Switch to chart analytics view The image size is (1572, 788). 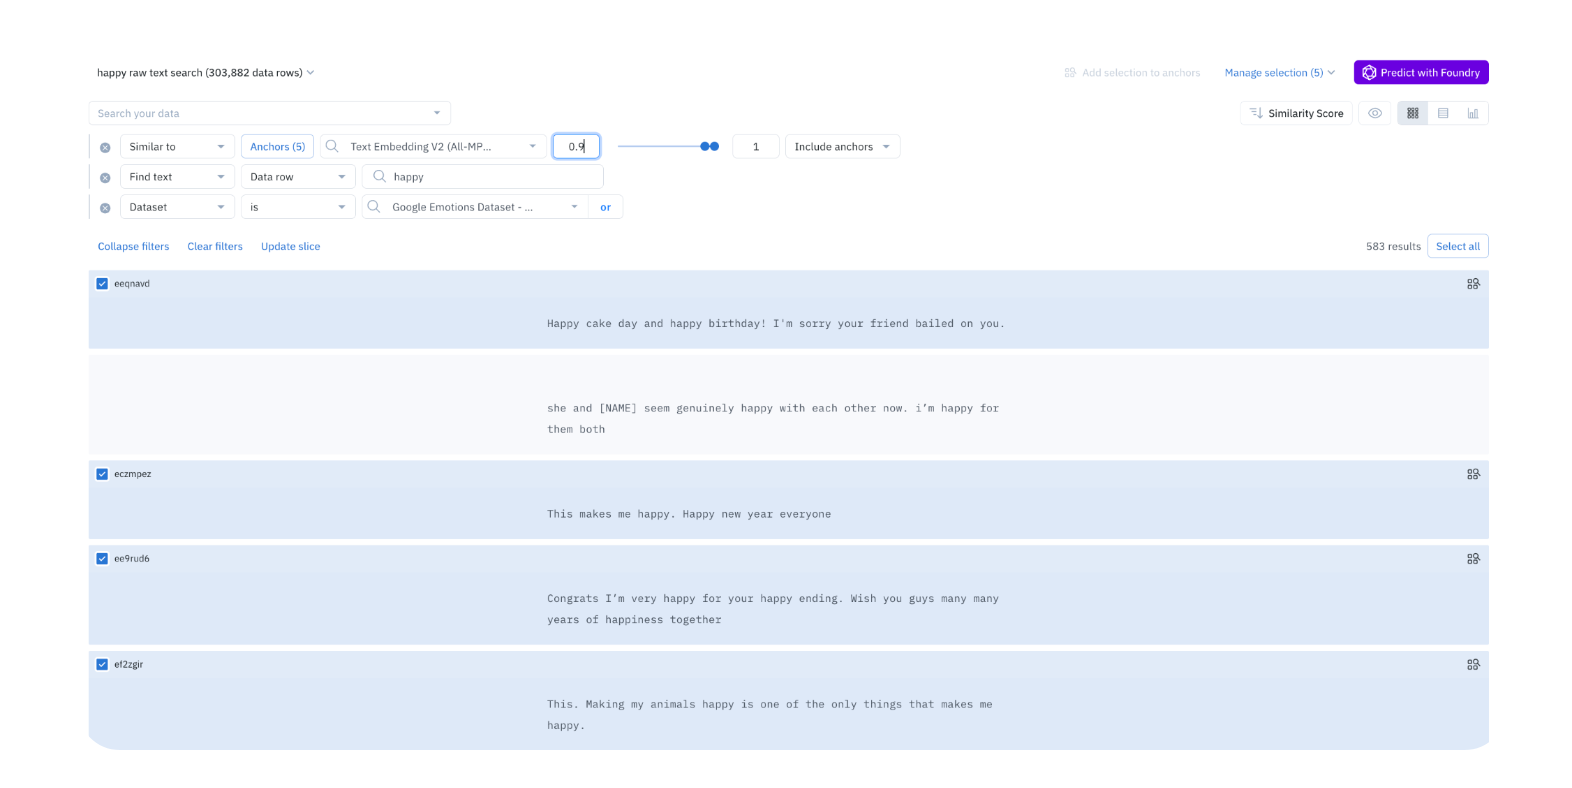coord(1473,113)
